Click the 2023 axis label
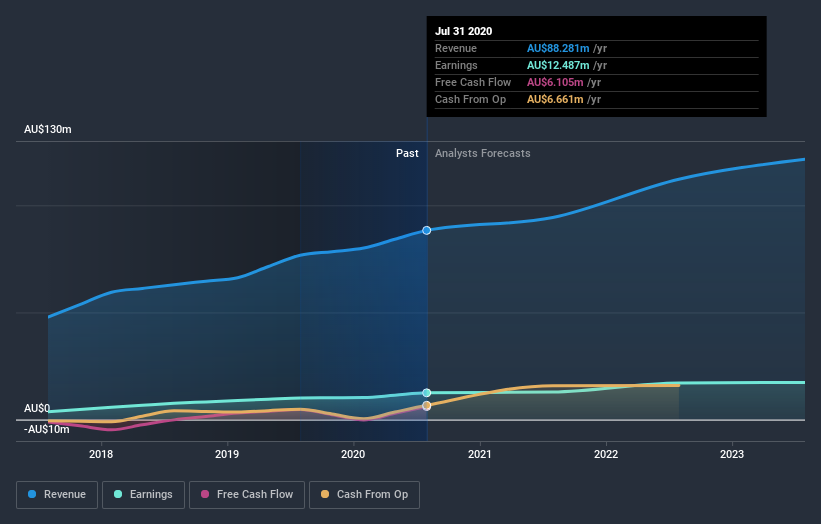Screen dimensions: 821x524 (732, 454)
